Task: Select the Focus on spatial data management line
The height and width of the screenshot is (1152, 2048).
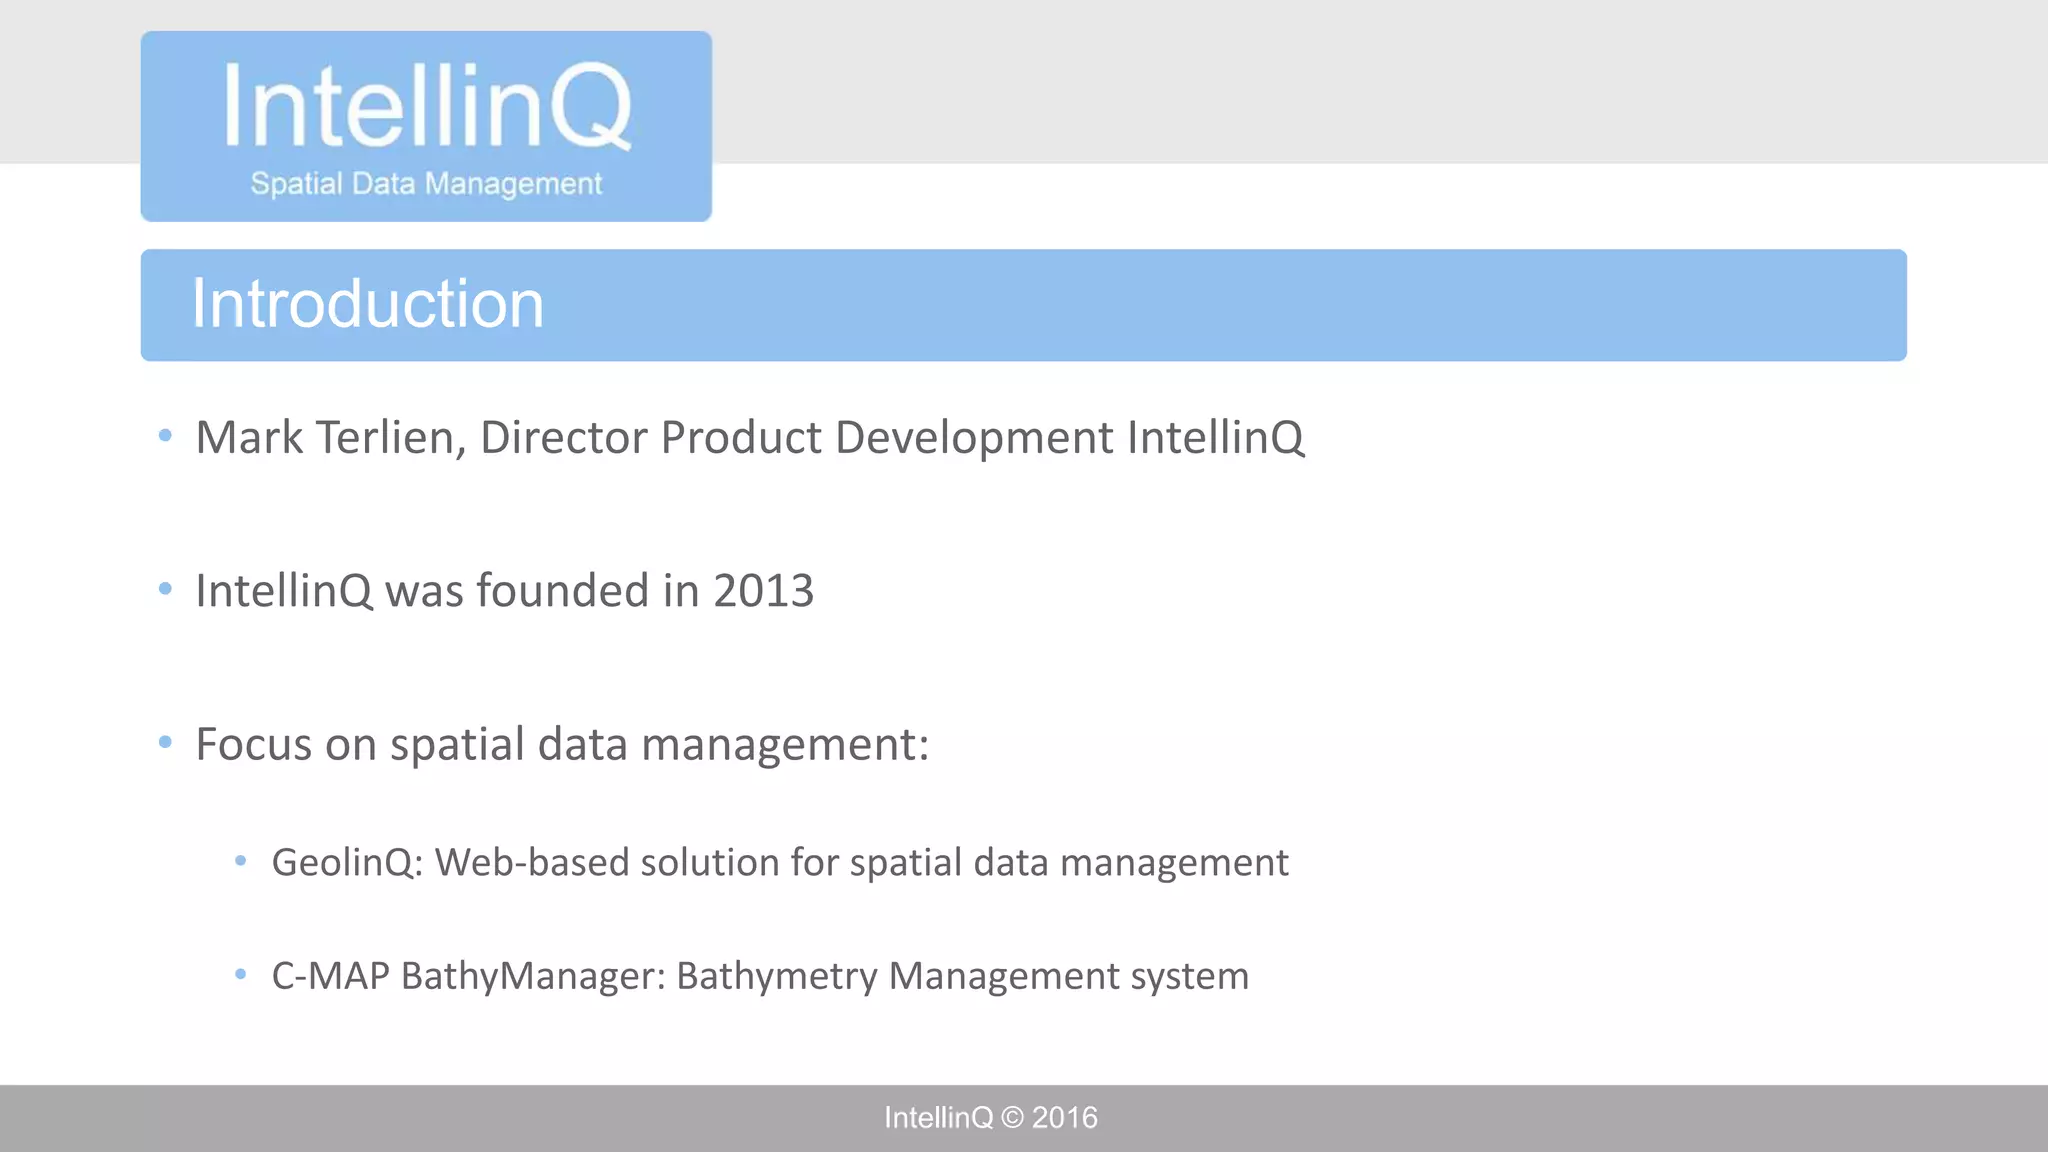Action: point(562,745)
